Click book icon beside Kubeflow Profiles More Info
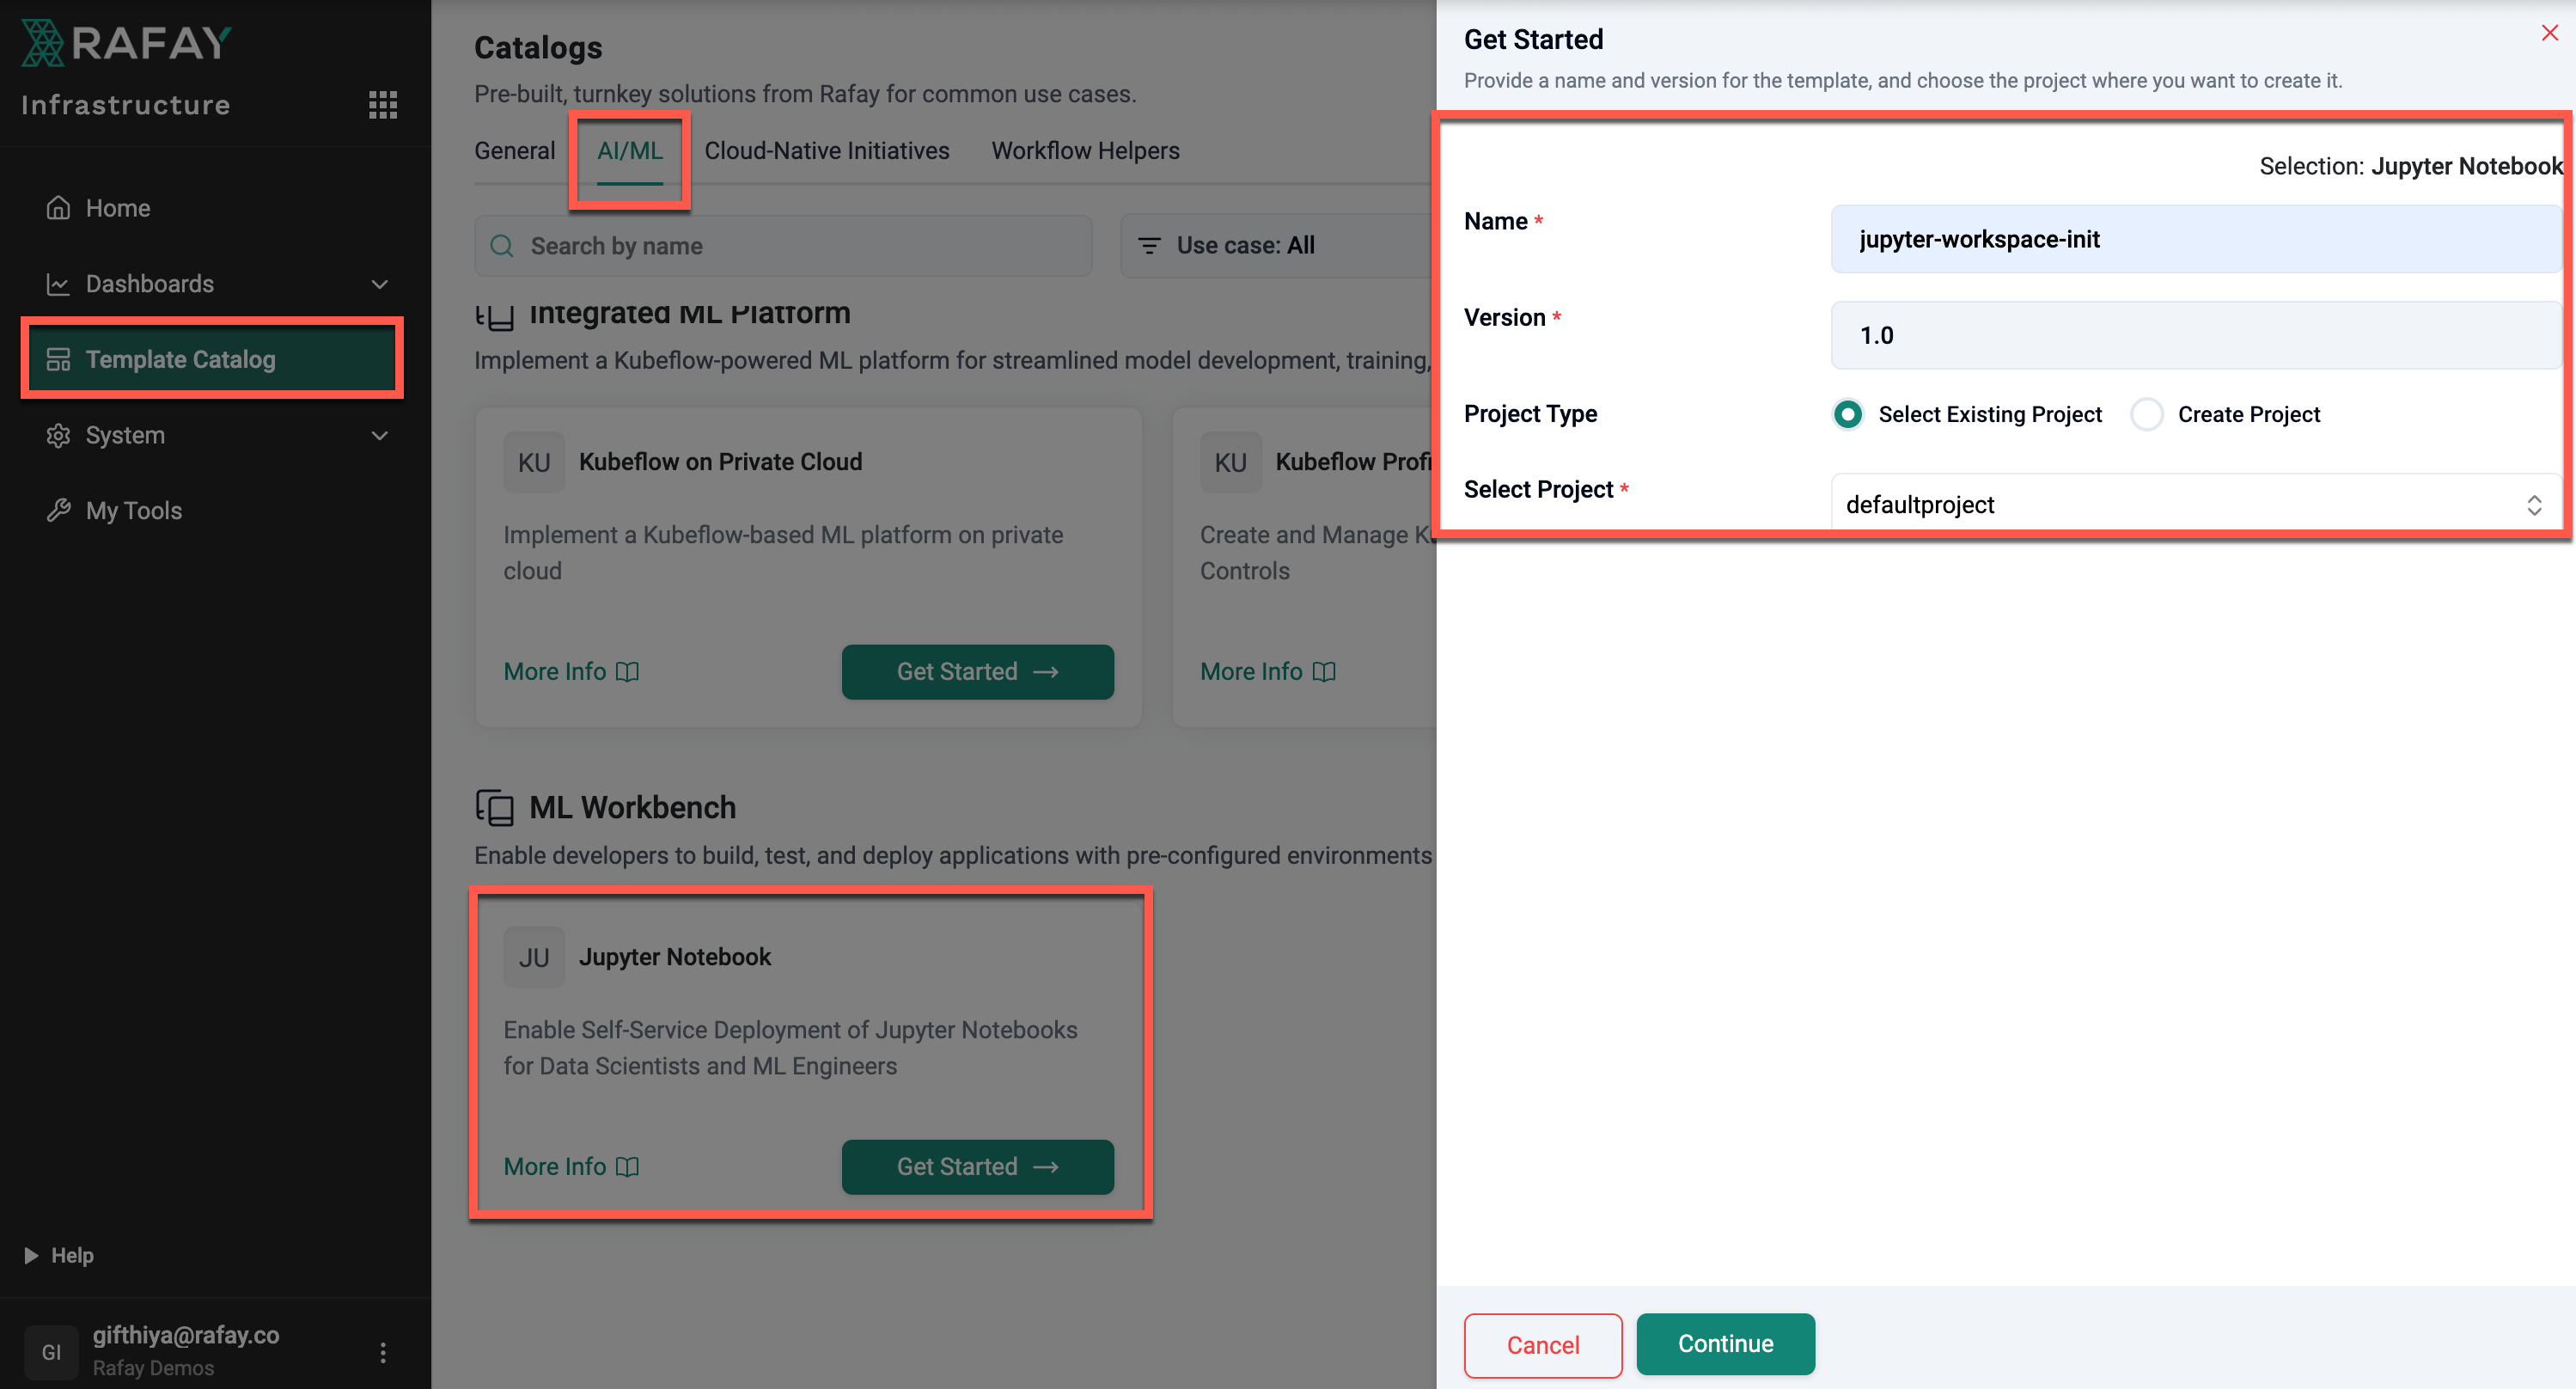This screenshot has width=2576, height=1389. point(1324,672)
